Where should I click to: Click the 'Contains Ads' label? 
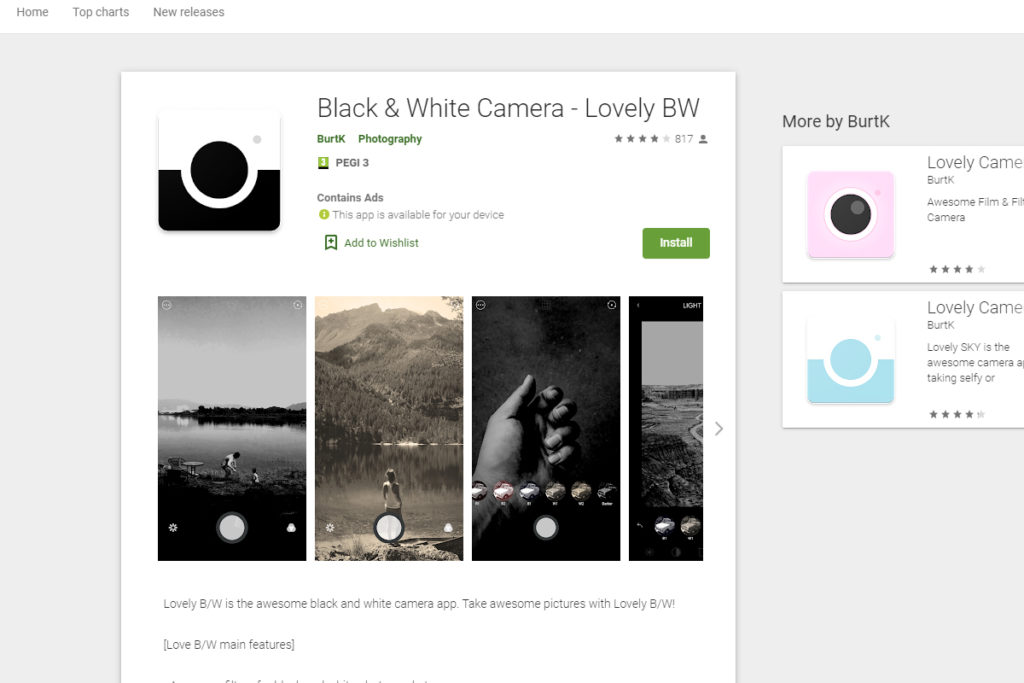pyautogui.click(x=350, y=197)
